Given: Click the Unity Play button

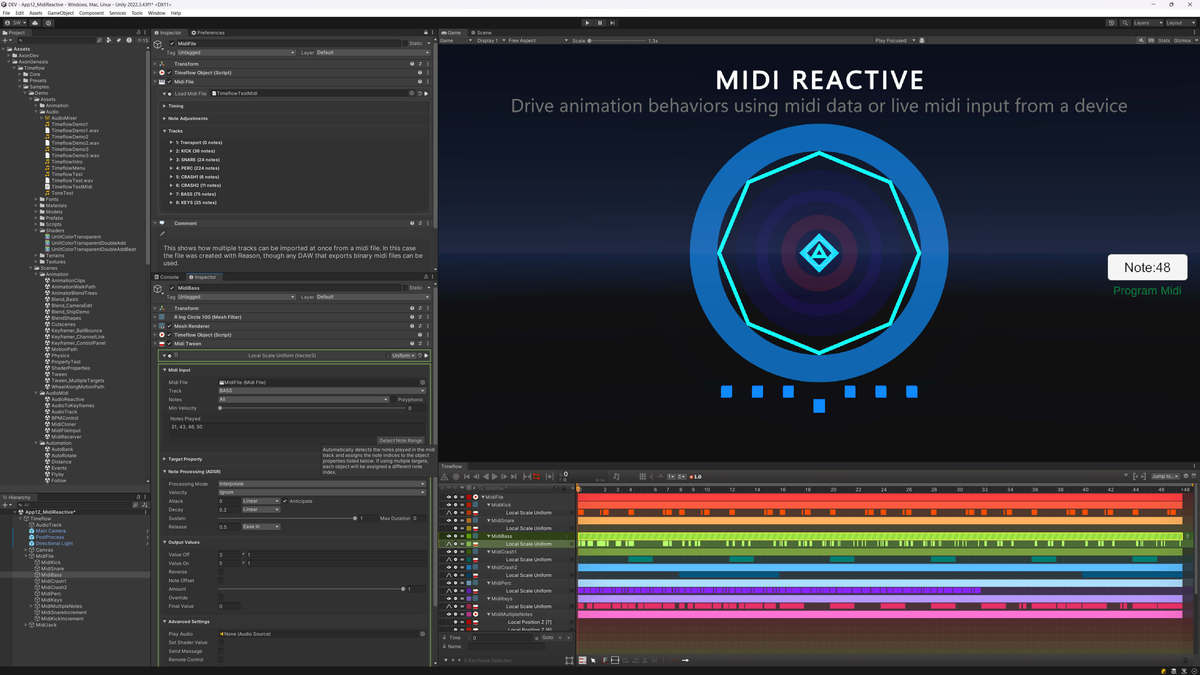Looking at the screenshot, I should click(x=587, y=22).
